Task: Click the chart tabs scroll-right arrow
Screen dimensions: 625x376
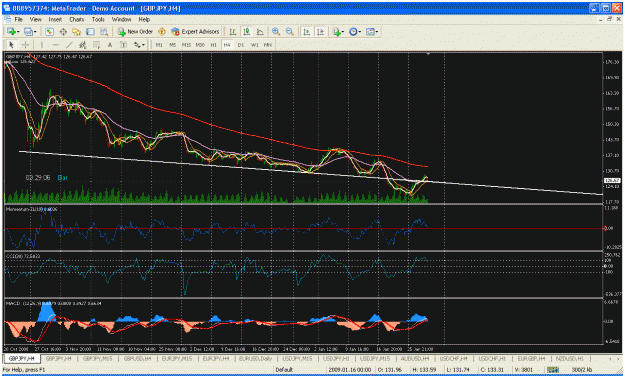Action: pyautogui.click(x=618, y=359)
